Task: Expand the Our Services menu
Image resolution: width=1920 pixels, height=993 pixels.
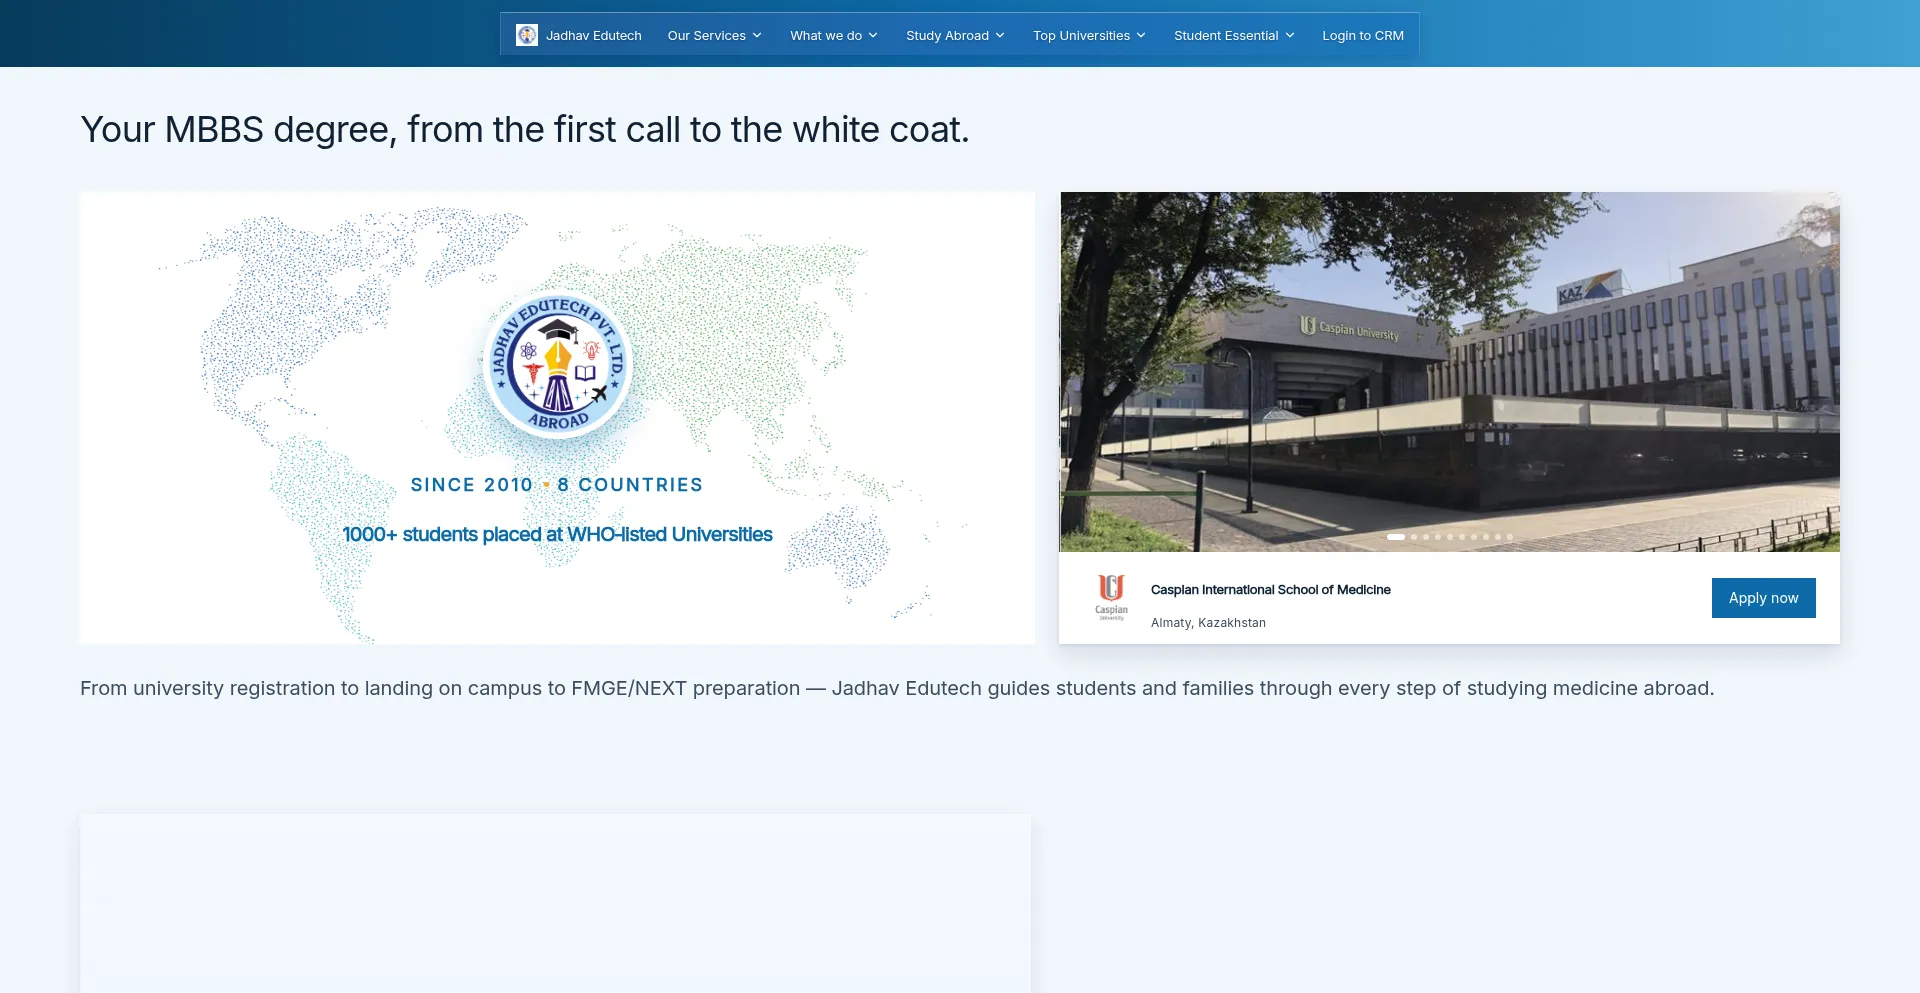Action: [715, 35]
